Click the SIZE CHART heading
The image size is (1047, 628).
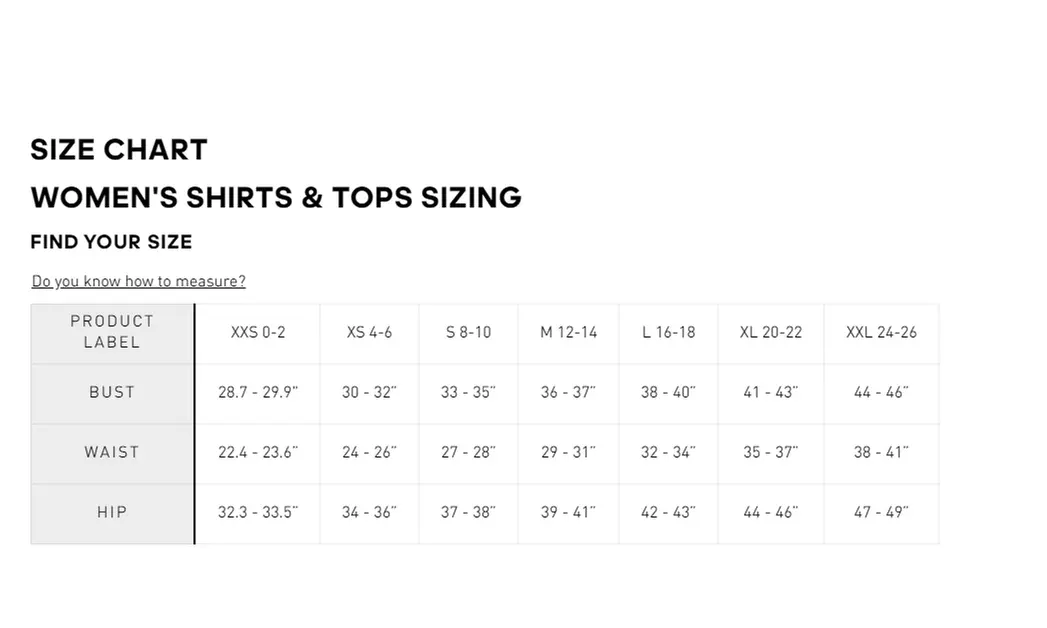pyautogui.click(x=119, y=150)
